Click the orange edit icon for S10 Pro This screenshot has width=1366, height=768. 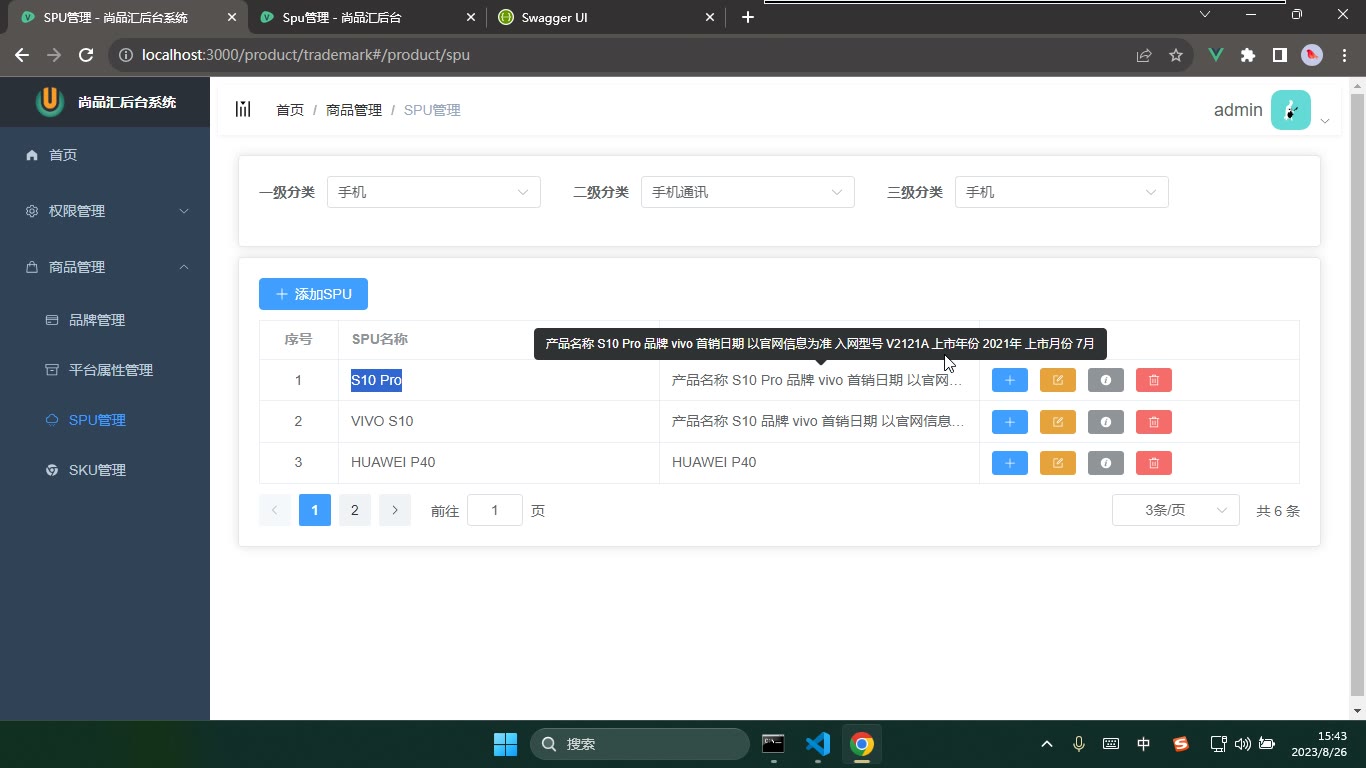(1057, 380)
